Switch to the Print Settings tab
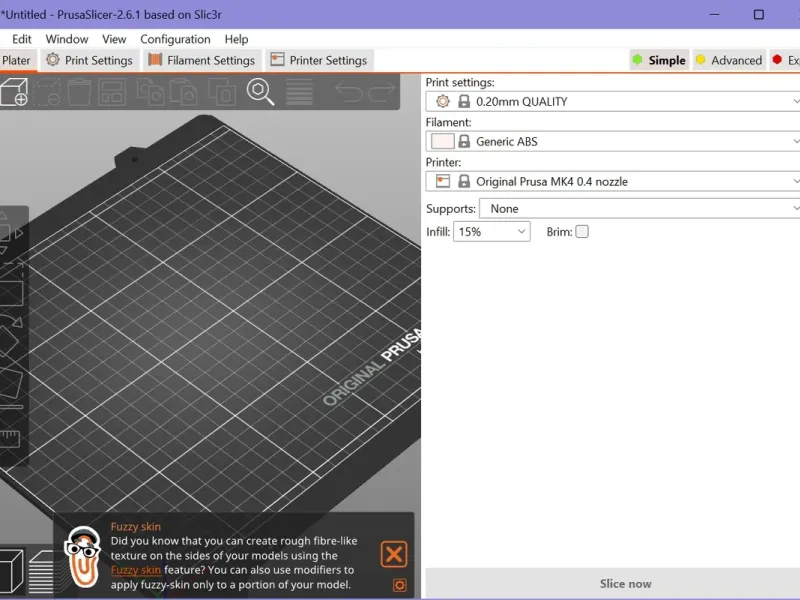800x600 pixels. tap(89, 60)
